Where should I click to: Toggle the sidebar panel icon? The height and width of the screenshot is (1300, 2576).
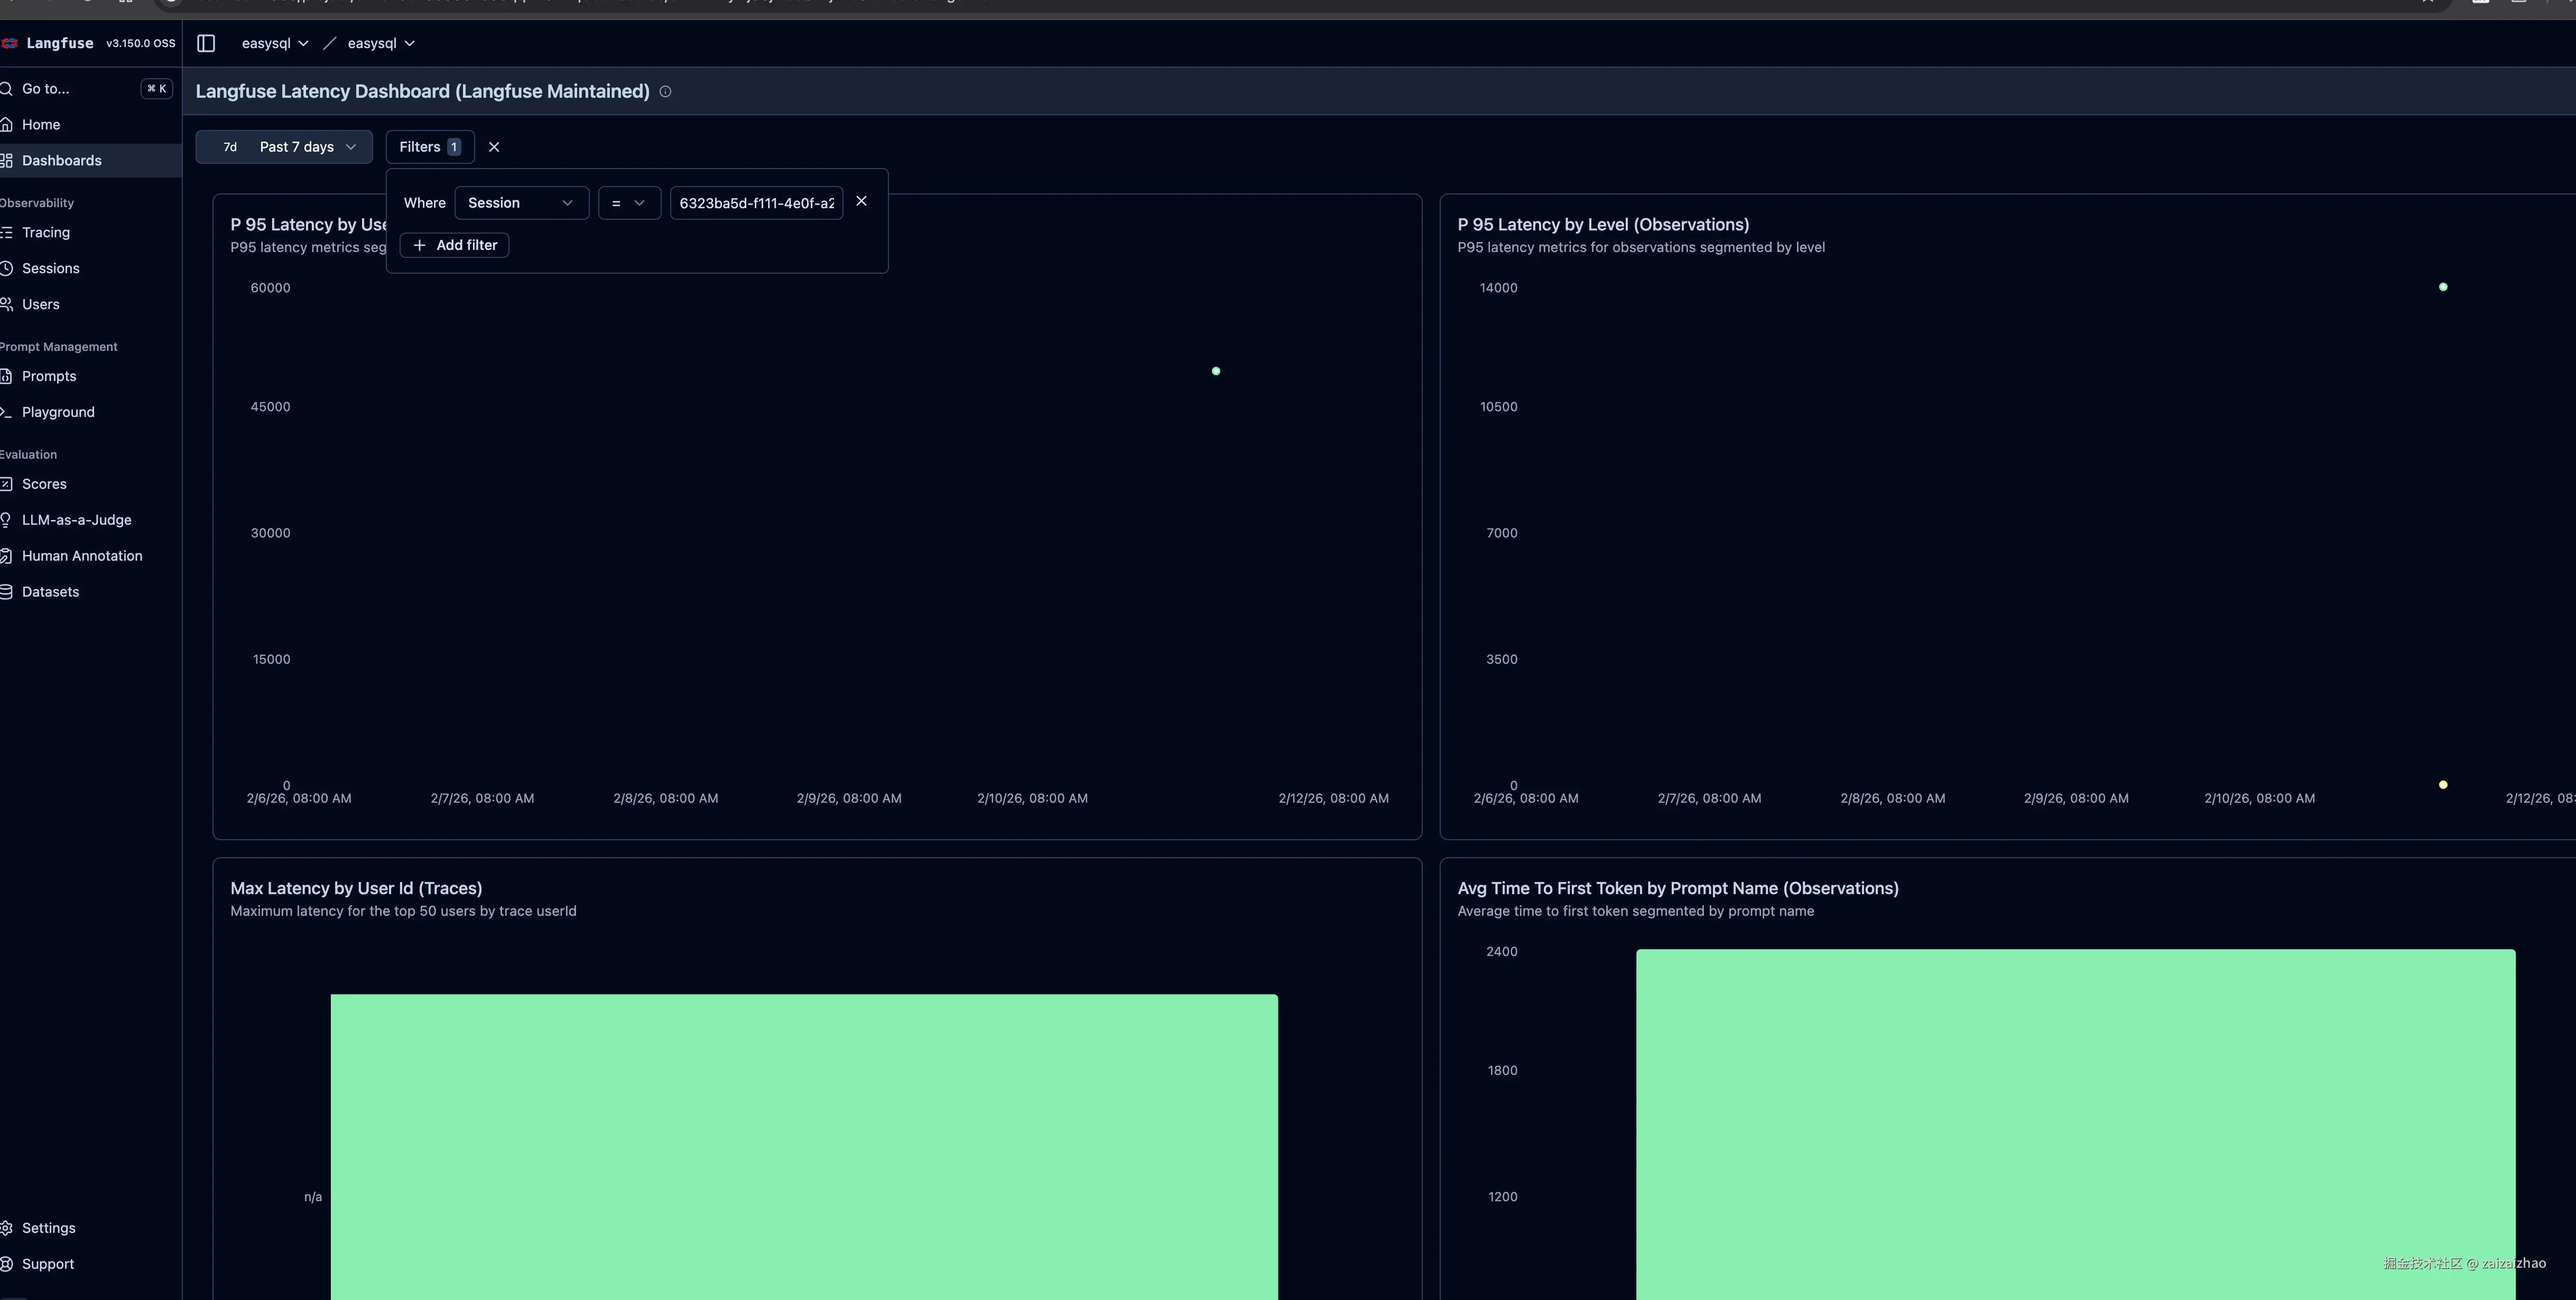pyautogui.click(x=206, y=43)
